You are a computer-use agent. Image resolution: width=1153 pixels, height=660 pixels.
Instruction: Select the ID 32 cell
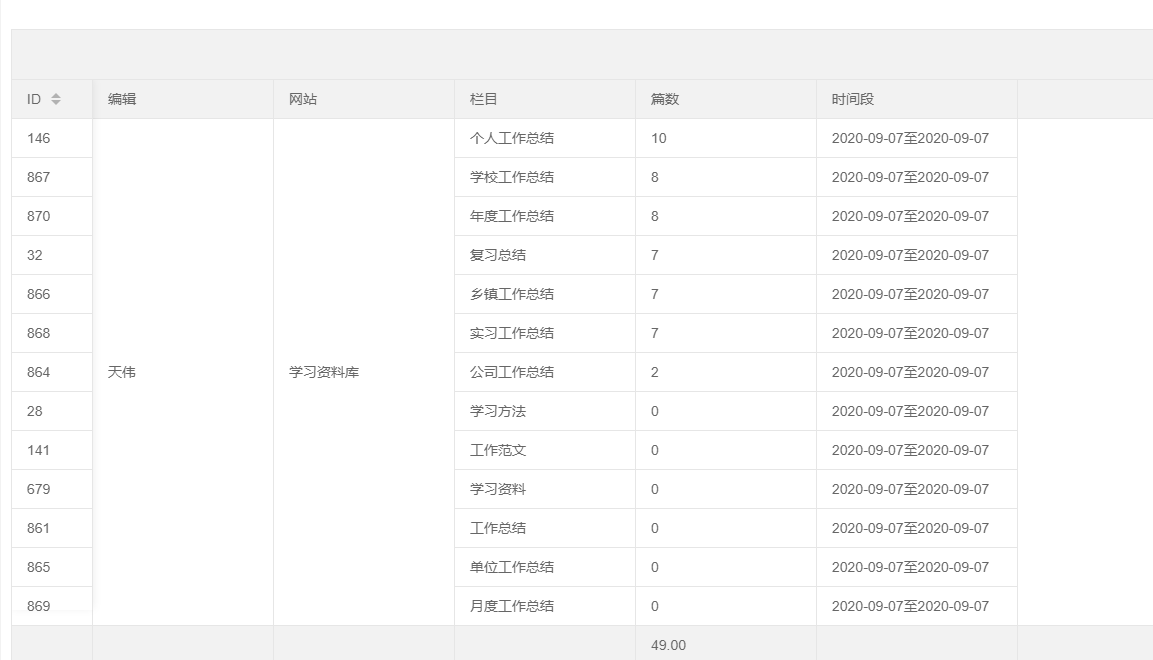click(35, 255)
